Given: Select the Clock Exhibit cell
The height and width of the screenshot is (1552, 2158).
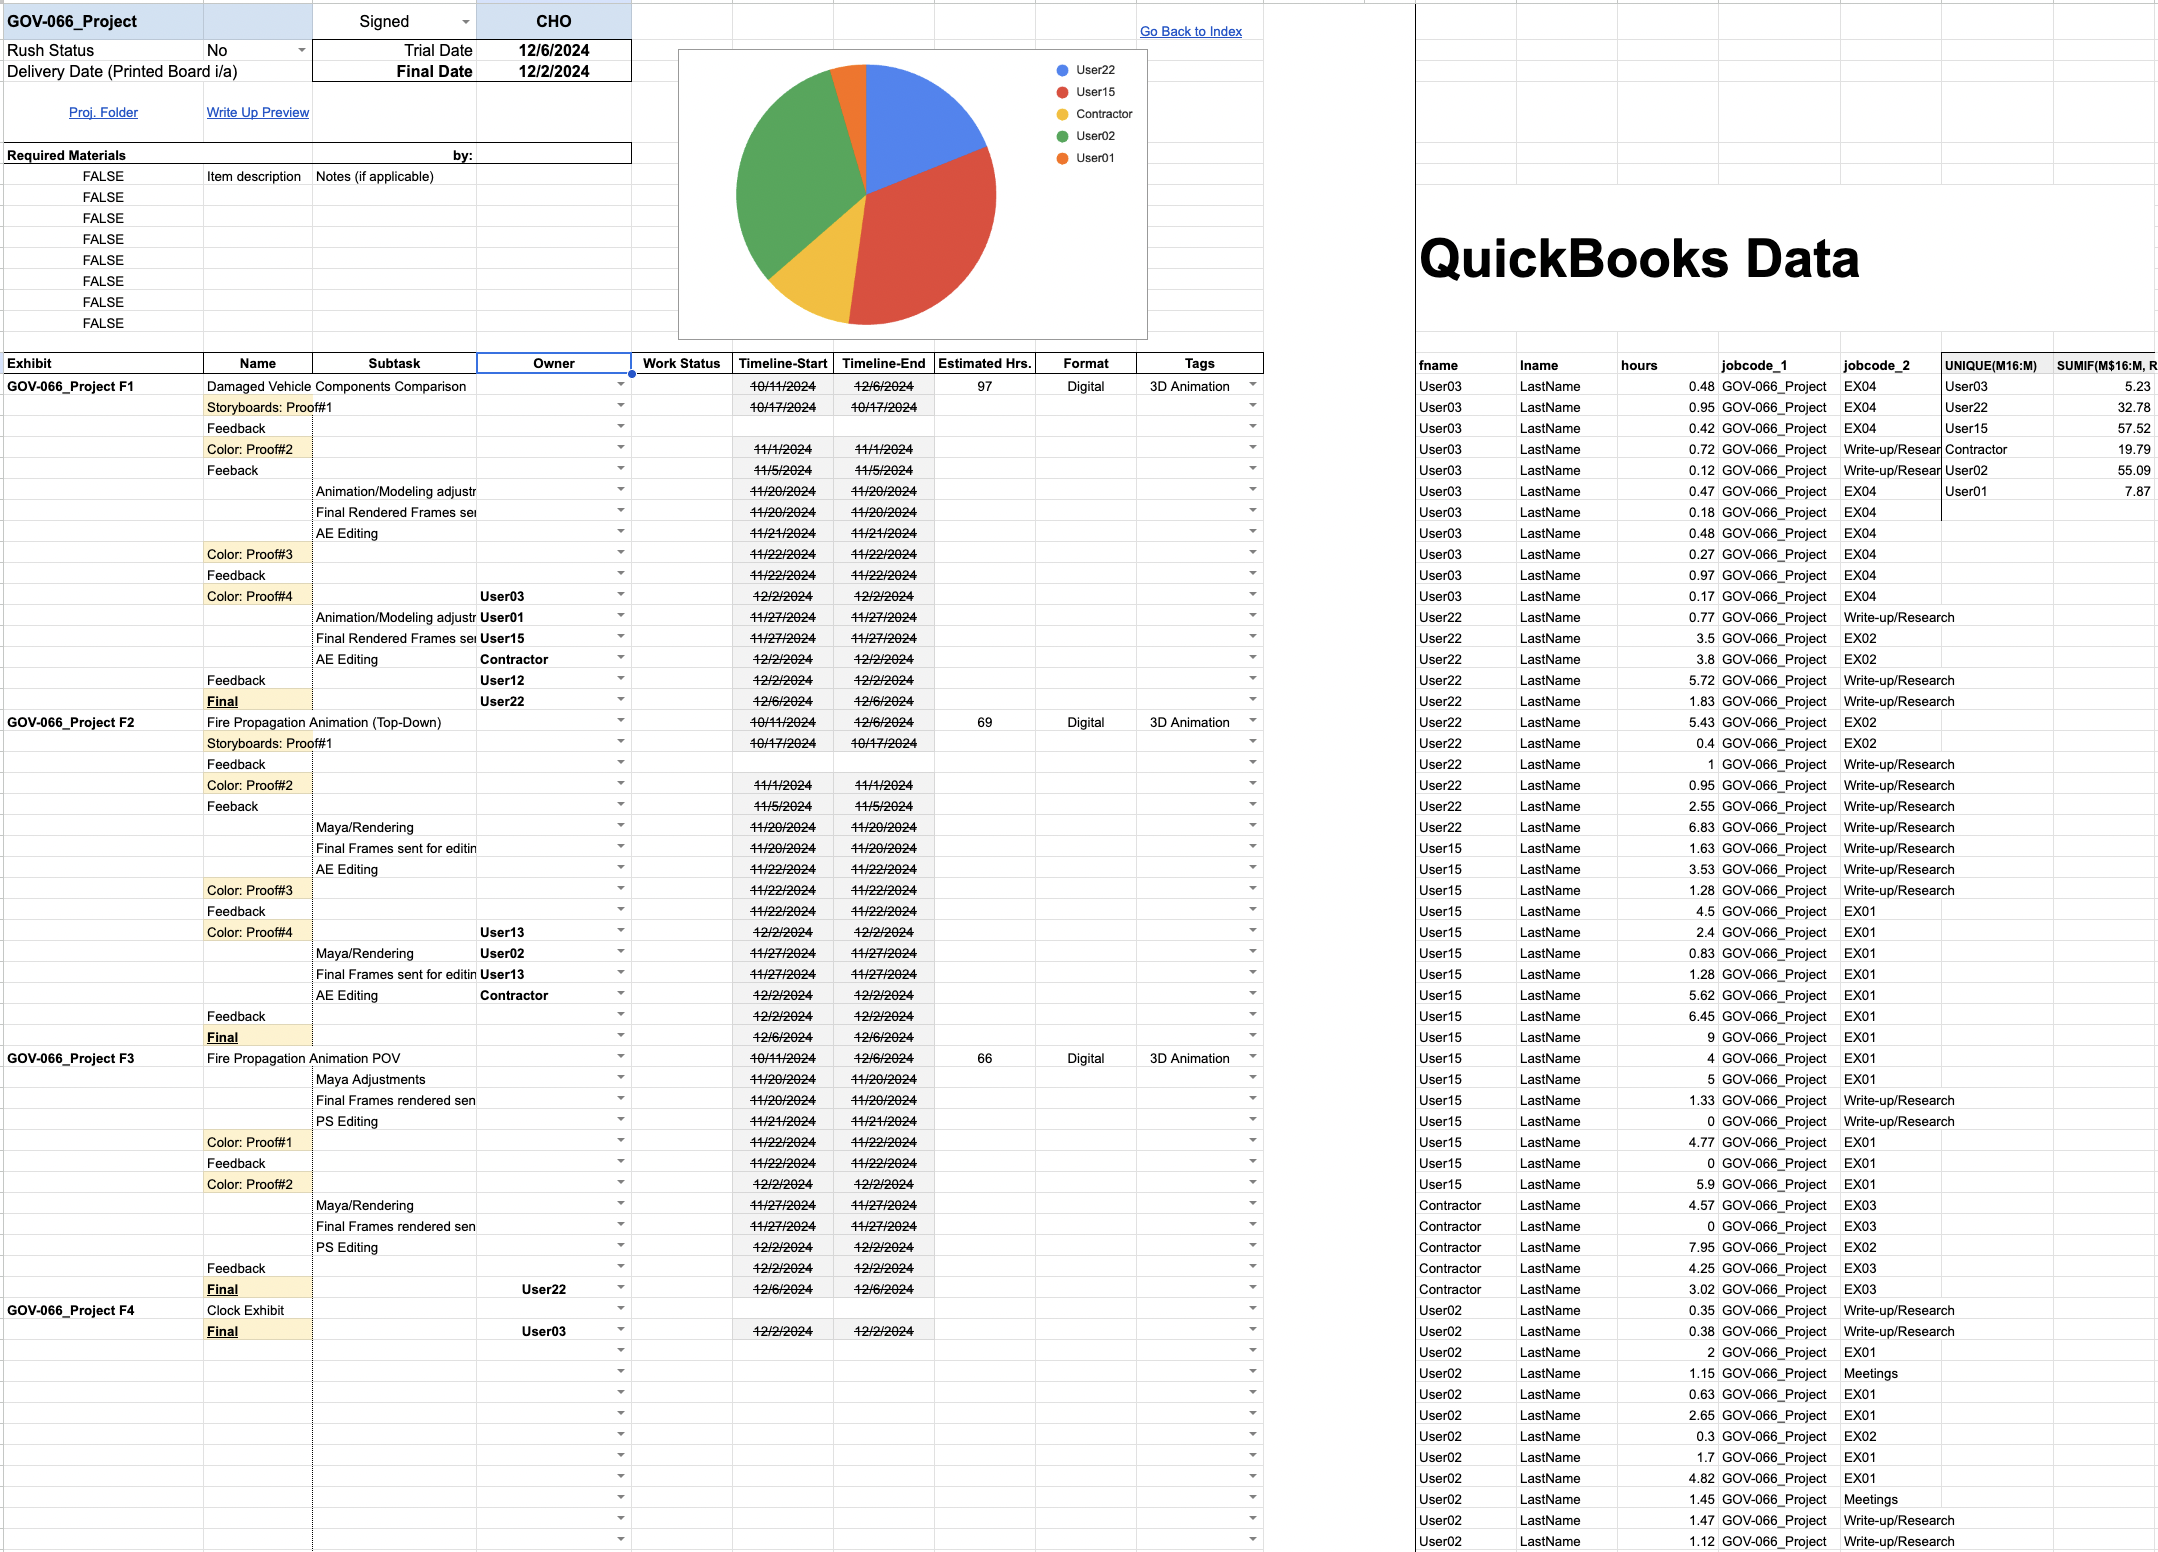Looking at the screenshot, I should click(x=257, y=1310).
